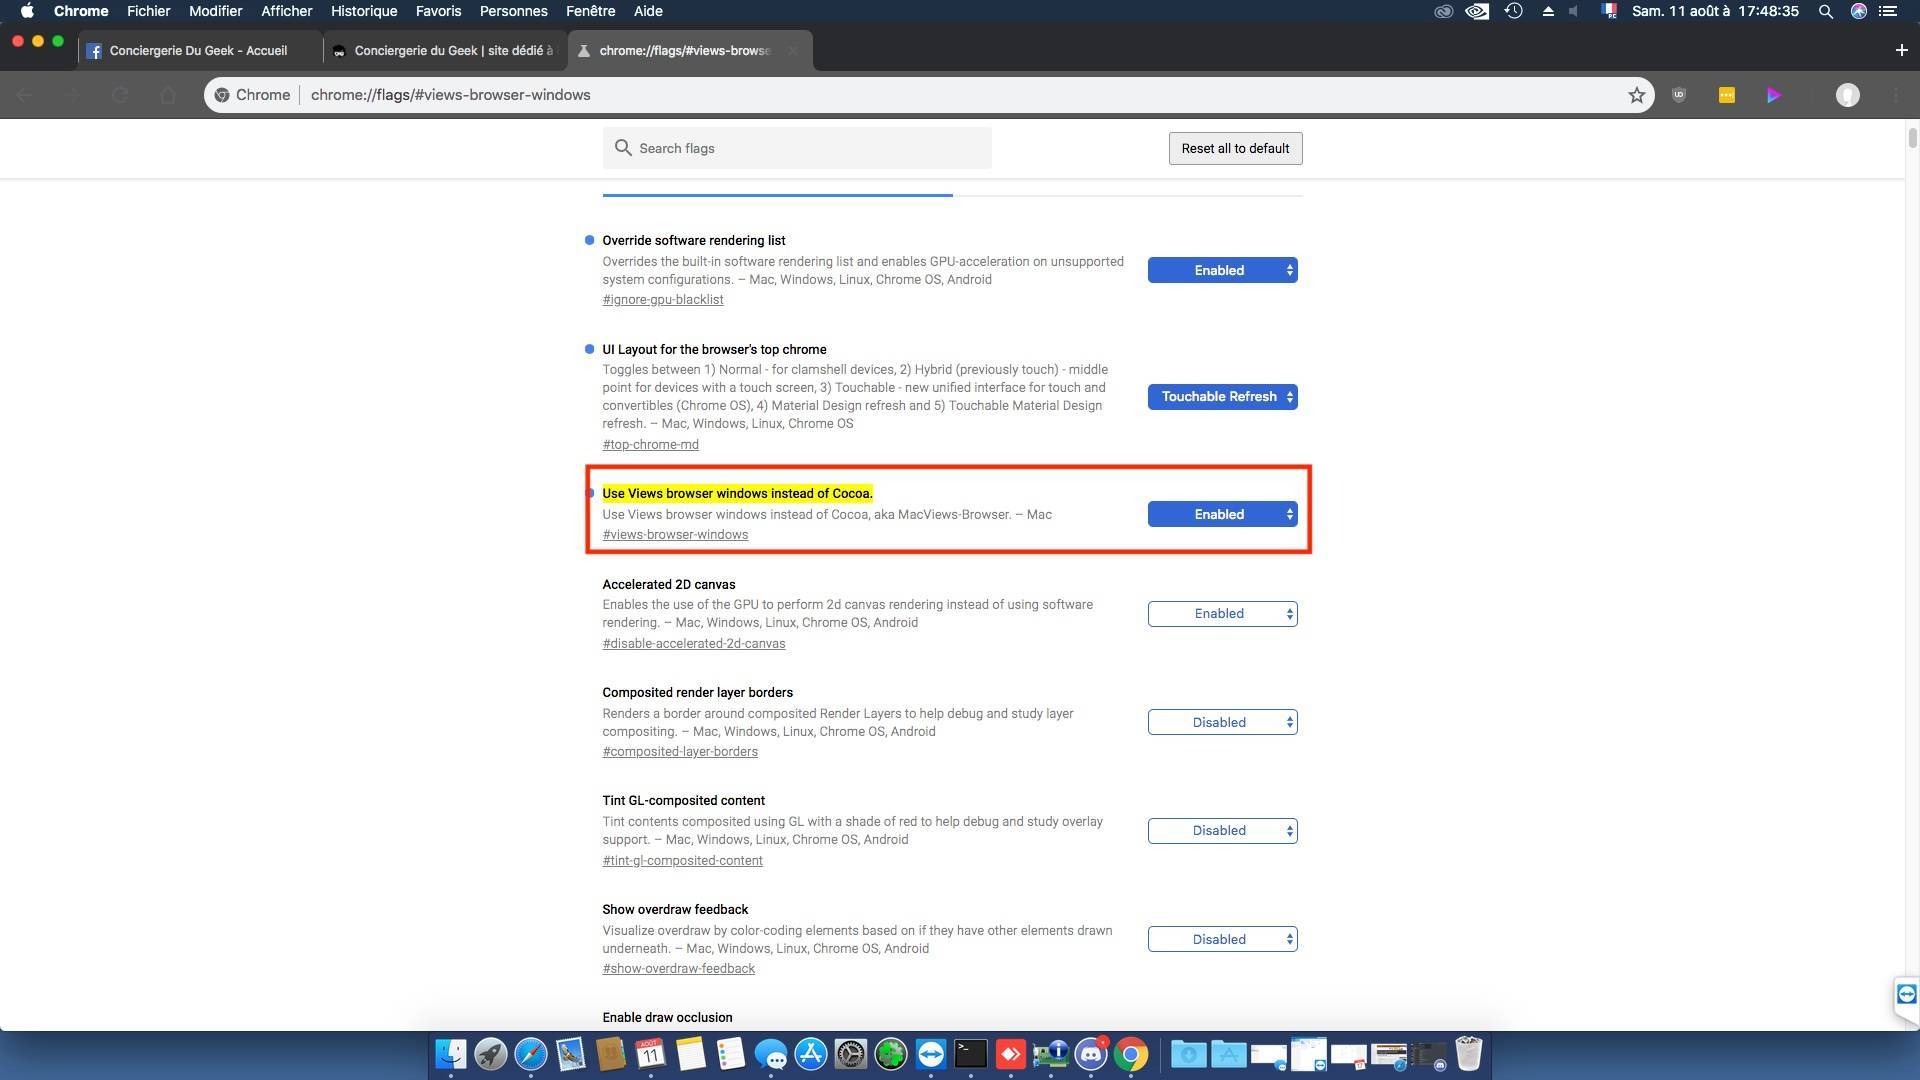Follow the #ignore-gpu-blacklist link
Viewport: 1920px width, 1080px height.
pos(663,299)
